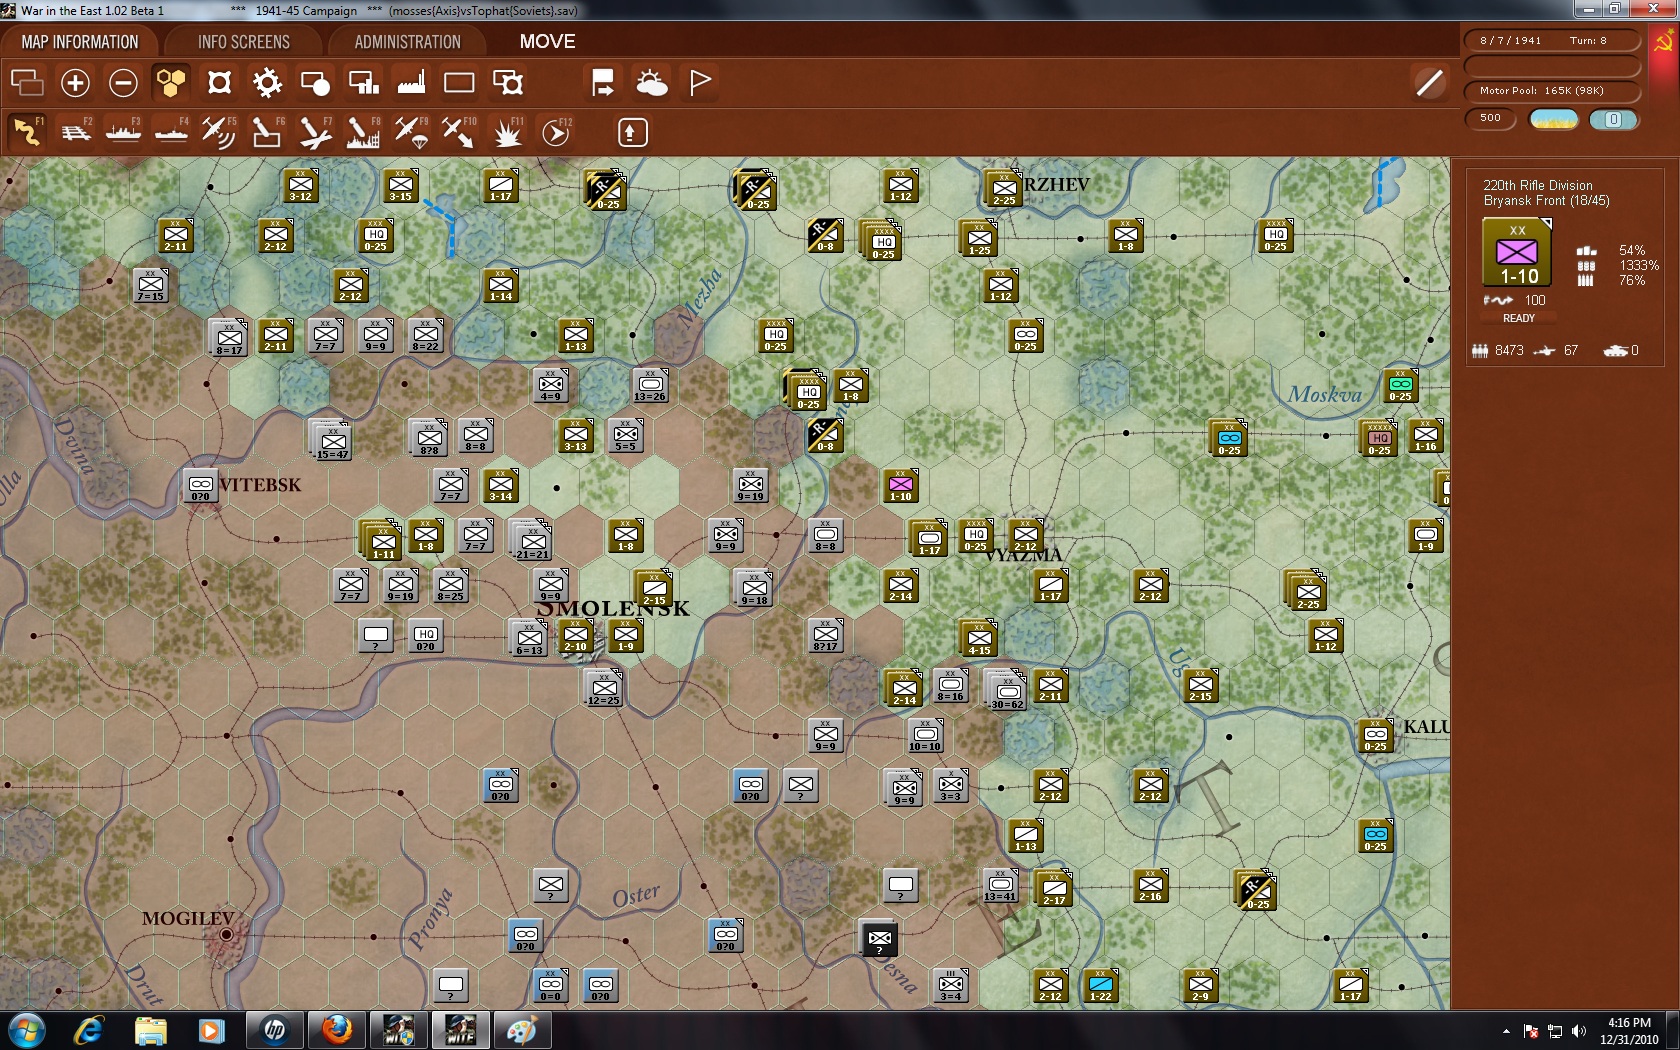Image resolution: width=1680 pixels, height=1050 pixels.
Task: Open the Info Screens tab
Action: click(243, 42)
